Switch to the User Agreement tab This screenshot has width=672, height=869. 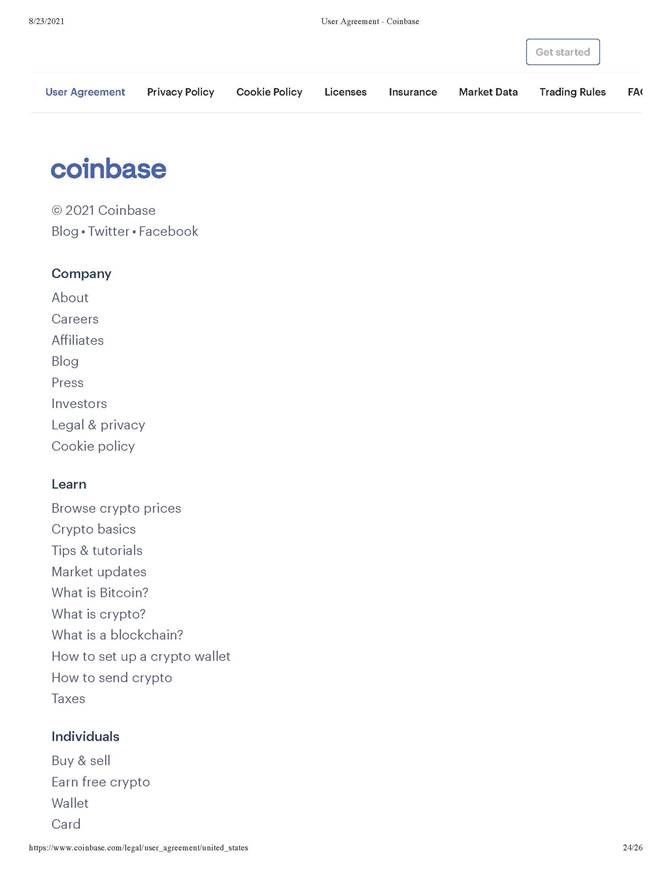pyautogui.click(x=85, y=92)
